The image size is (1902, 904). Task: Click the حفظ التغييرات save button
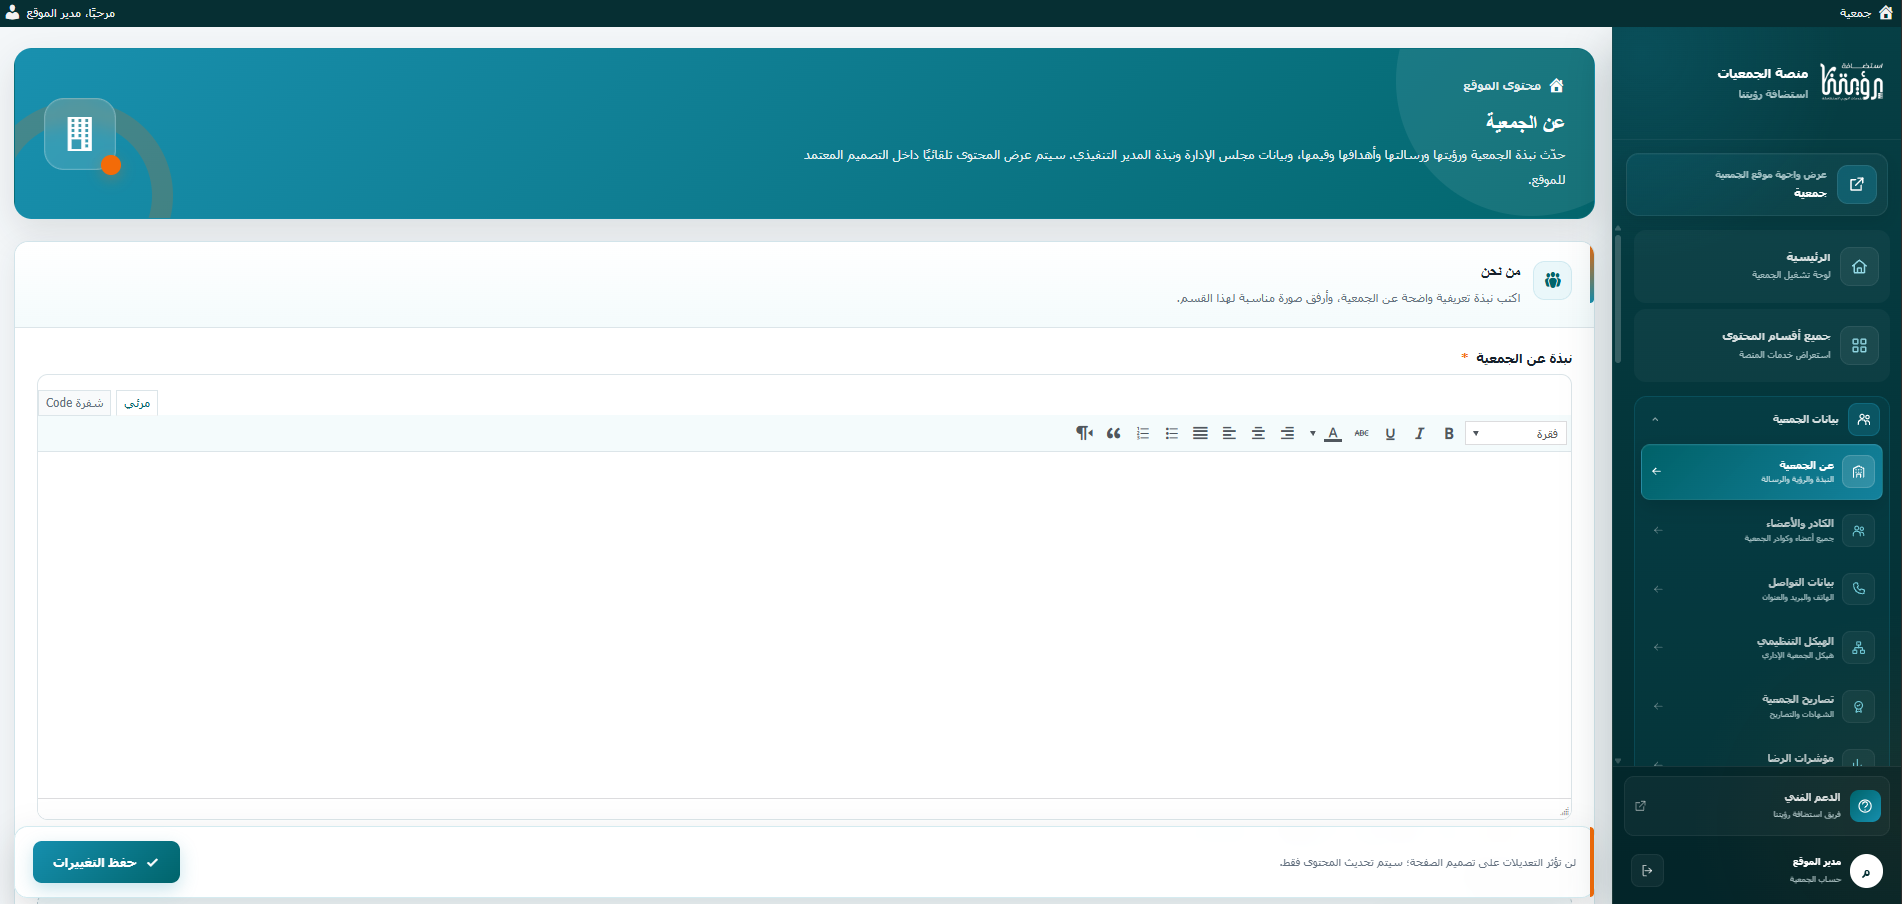[x=106, y=862]
